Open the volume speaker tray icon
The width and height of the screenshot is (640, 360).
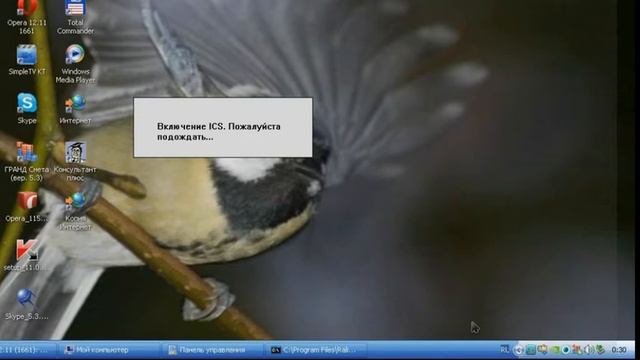click(x=588, y=350)
